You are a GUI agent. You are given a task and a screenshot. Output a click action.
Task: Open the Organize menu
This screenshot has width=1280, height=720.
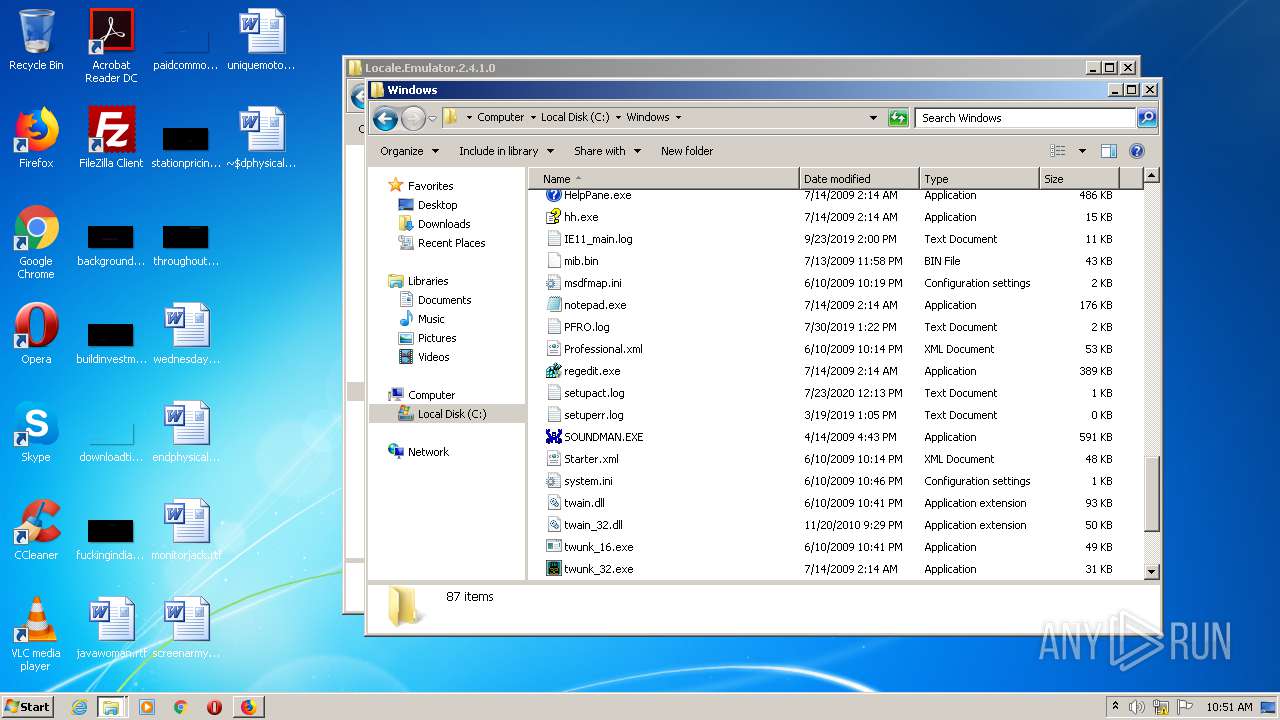pyautogui.click(x=409, y=151)
